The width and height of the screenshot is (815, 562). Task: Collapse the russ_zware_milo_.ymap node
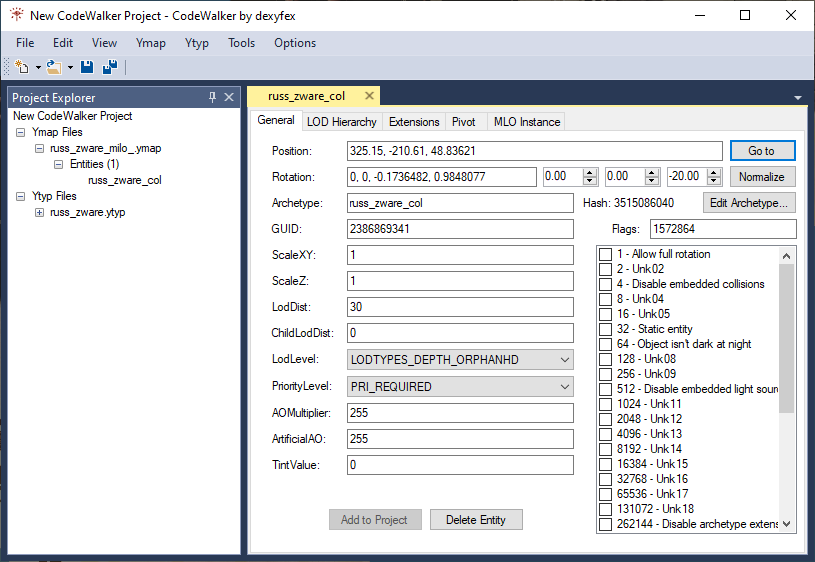click(39, 148)
